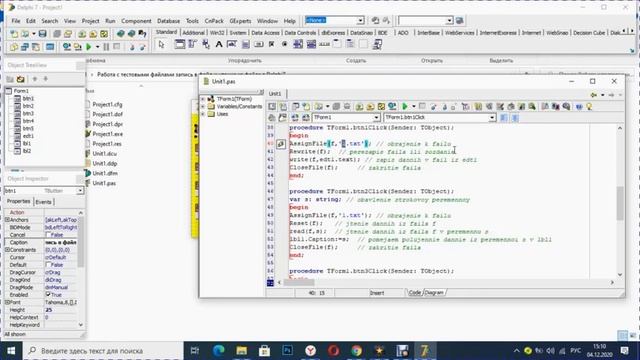Click the light bulb icon in Unit1.pas toolbar

coord(589,107)
